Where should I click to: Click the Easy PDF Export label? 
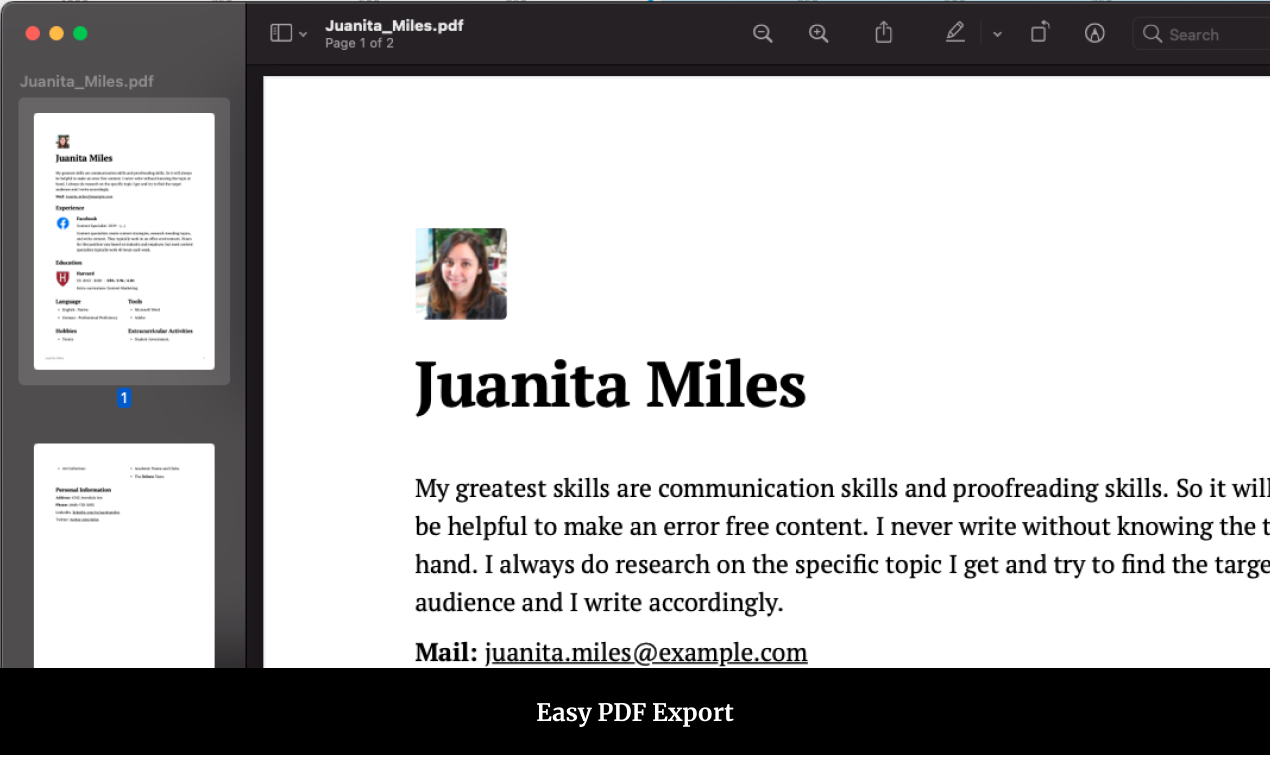pyautogui.click(x=635, y=712)
